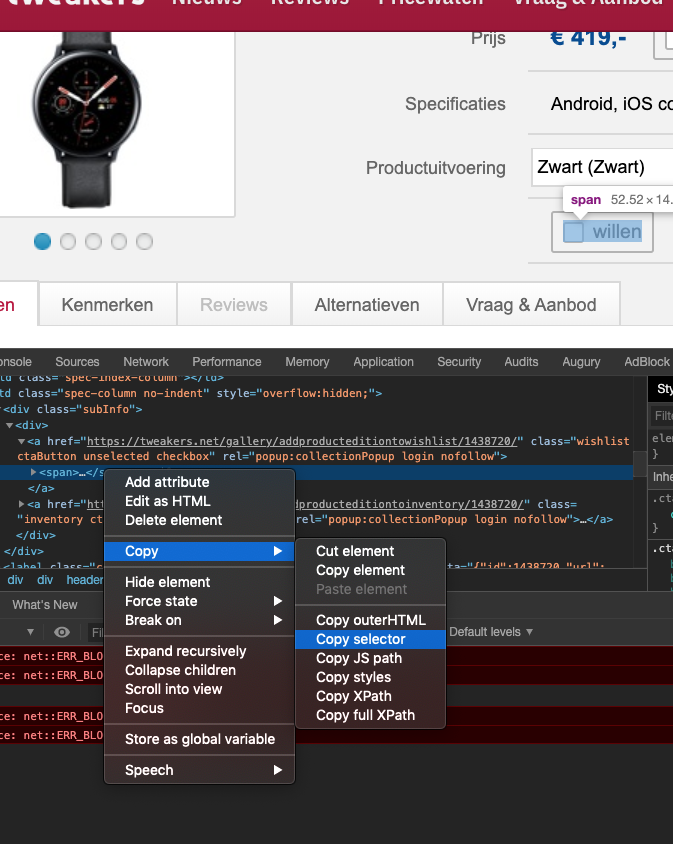Click subInfo div line in DOM
Viewport: 673px width, 844px height.
click(73, 409)
